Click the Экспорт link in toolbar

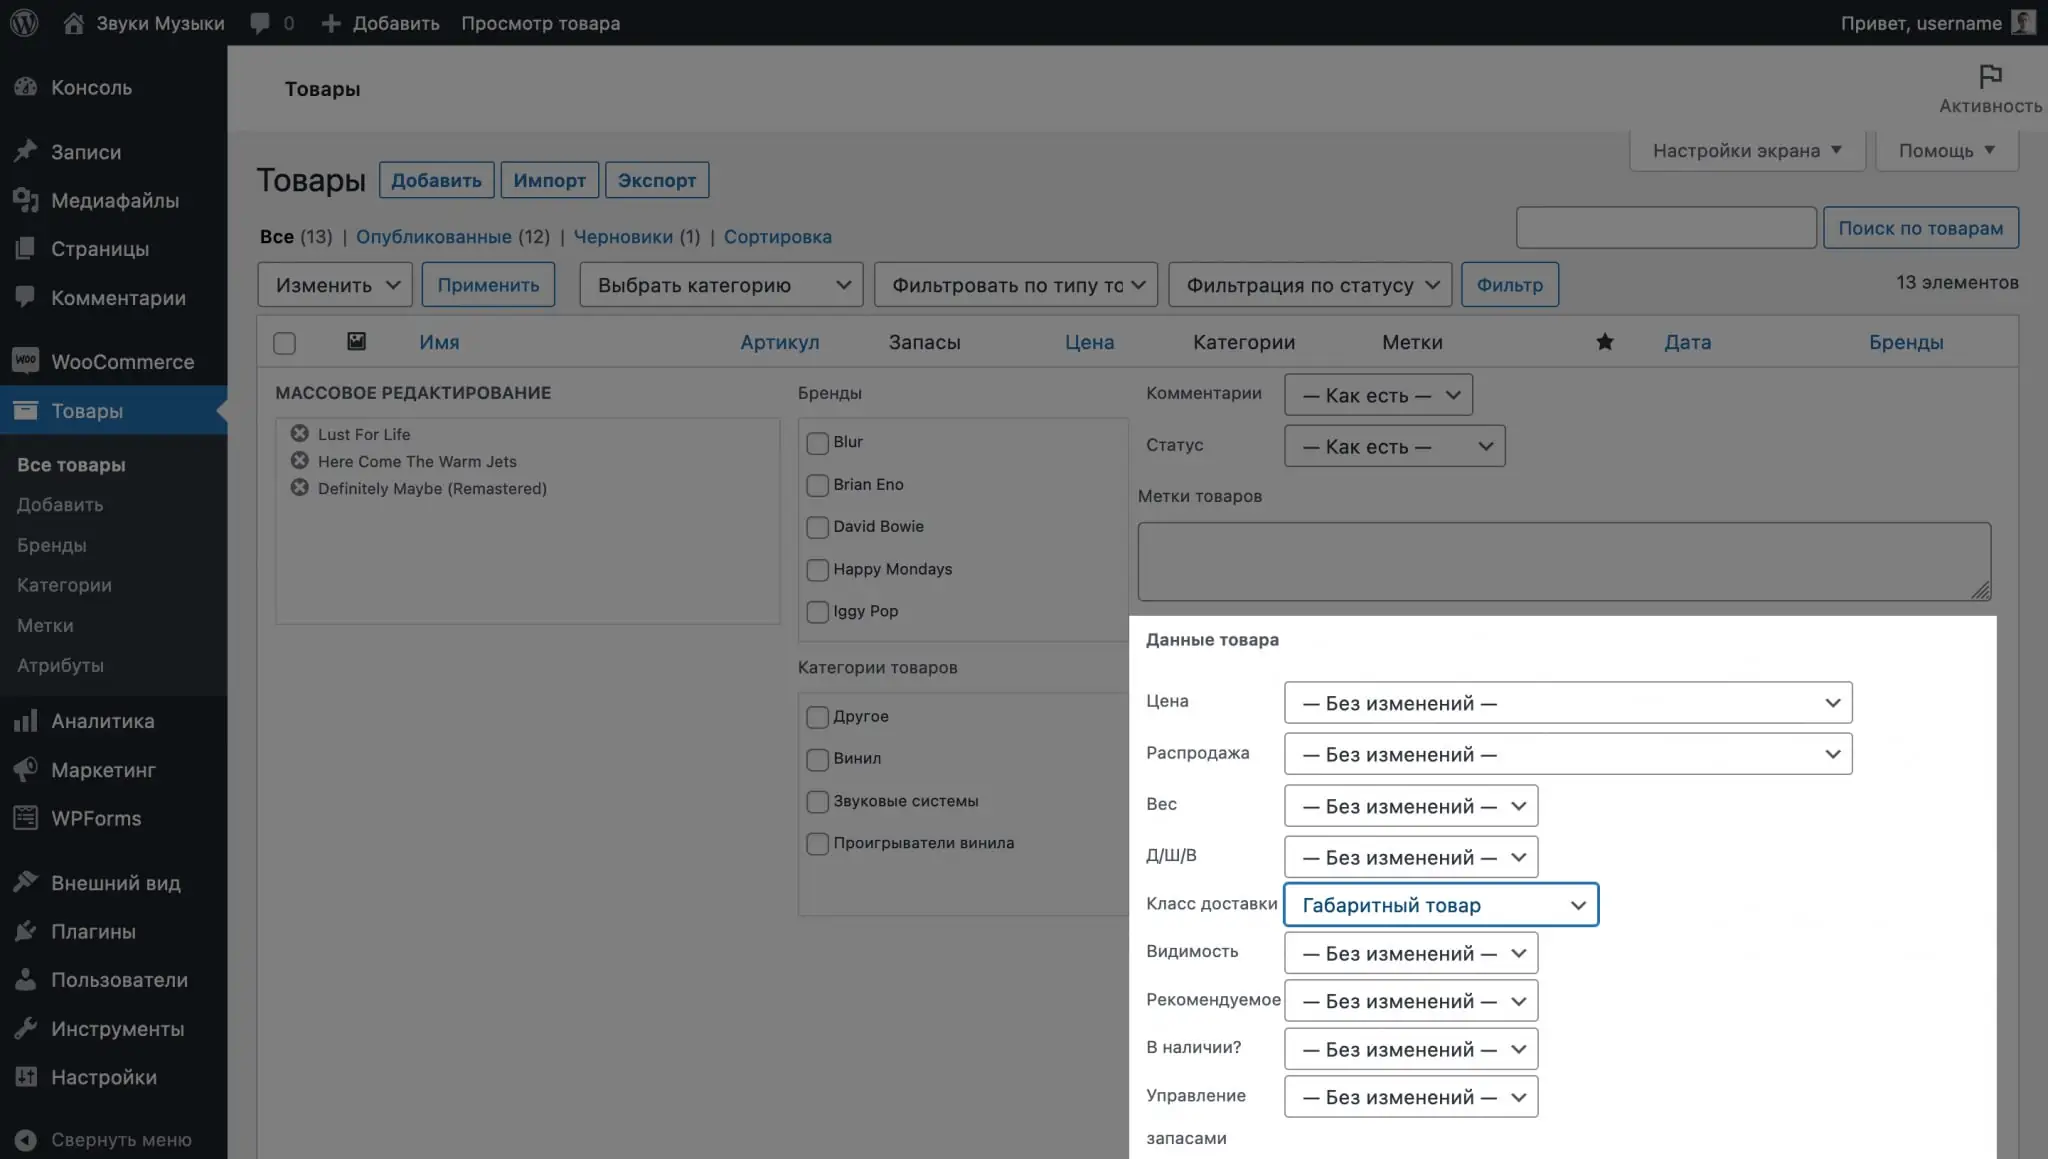[657, 180]
